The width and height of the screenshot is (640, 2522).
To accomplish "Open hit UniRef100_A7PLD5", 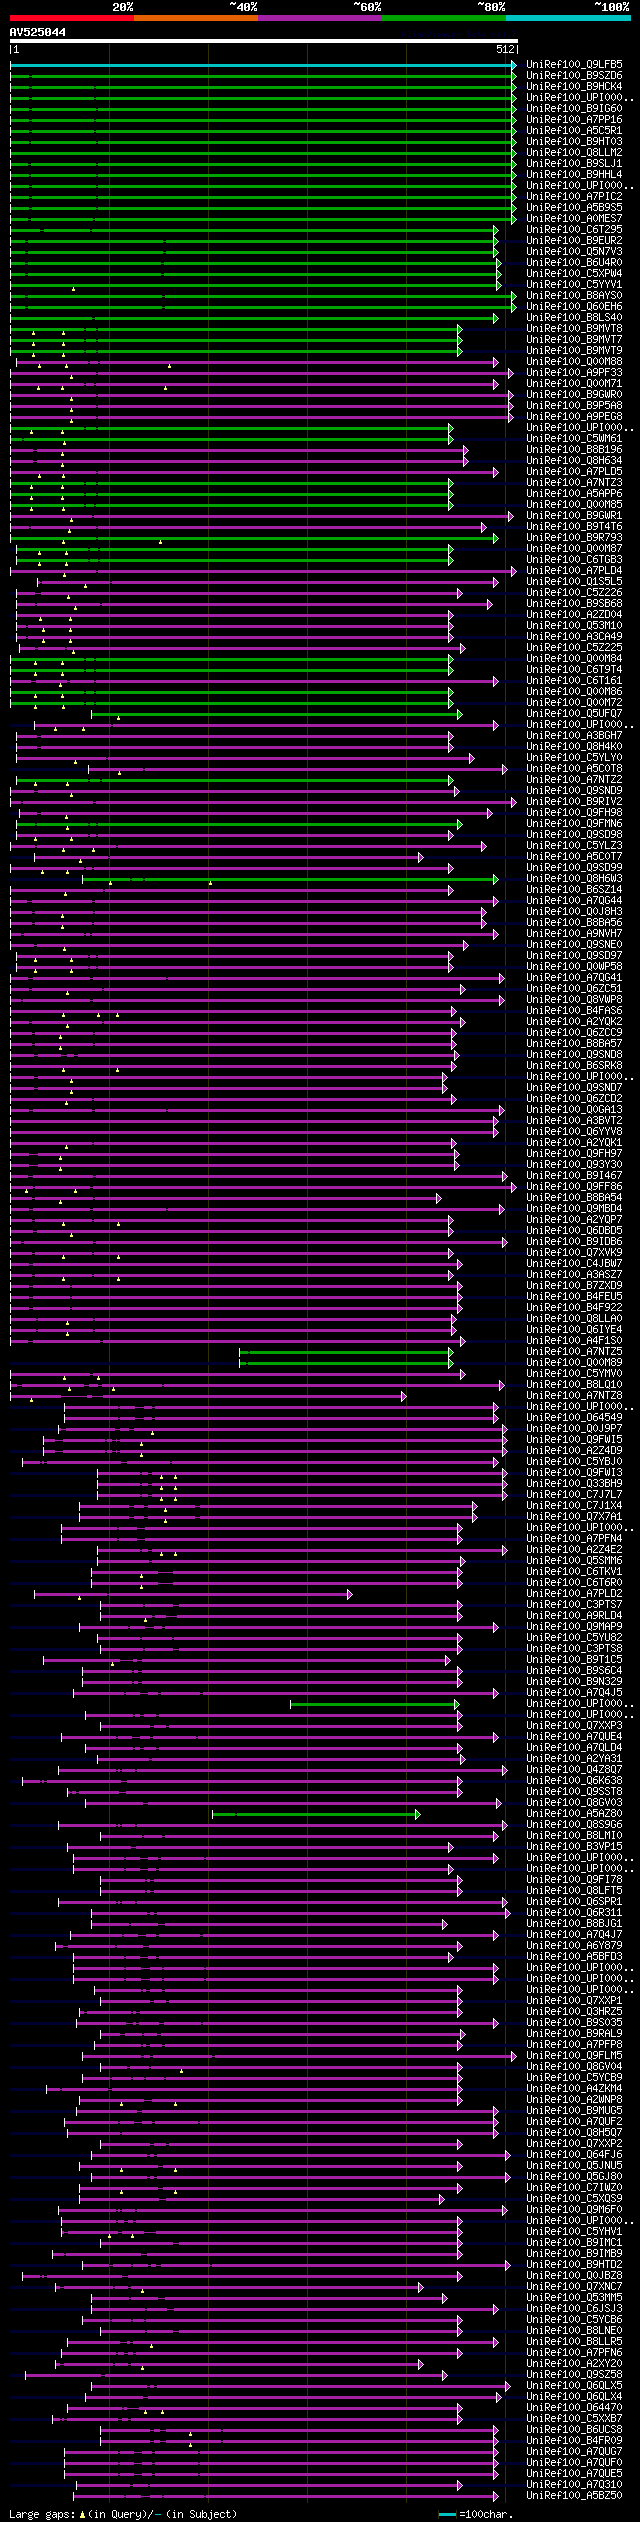I will click(574, 472).
